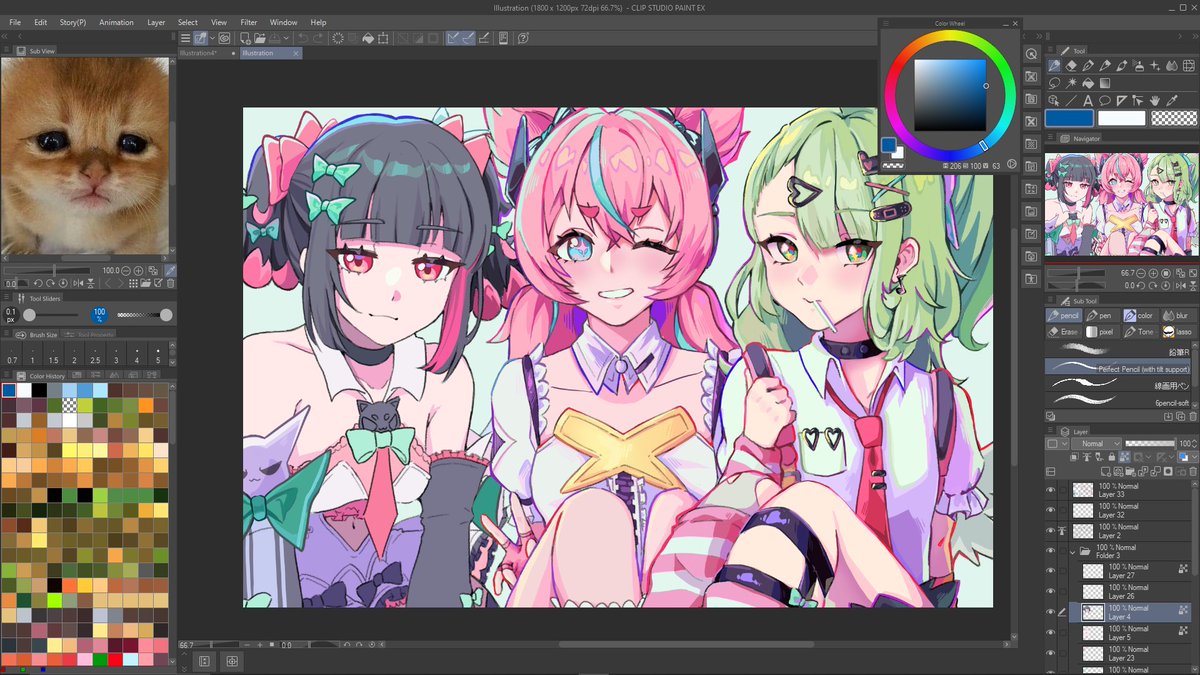Open dropdown arrow next to save icon
The width and height of the screenshot is (1200, 675).
286,38
